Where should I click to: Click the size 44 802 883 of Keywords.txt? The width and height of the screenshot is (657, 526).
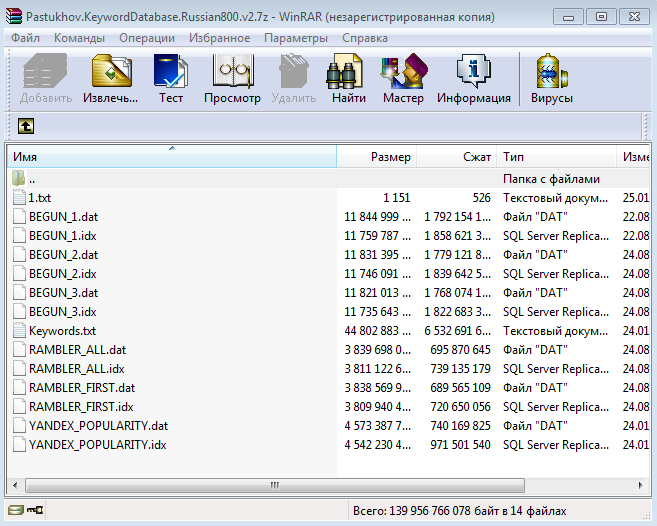coord(378,331)
